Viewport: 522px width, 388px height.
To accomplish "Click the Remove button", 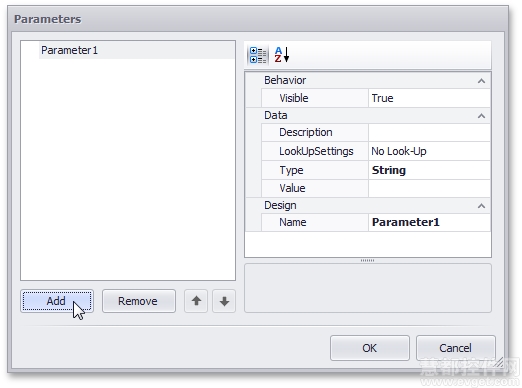I will (x=139, y=301).
